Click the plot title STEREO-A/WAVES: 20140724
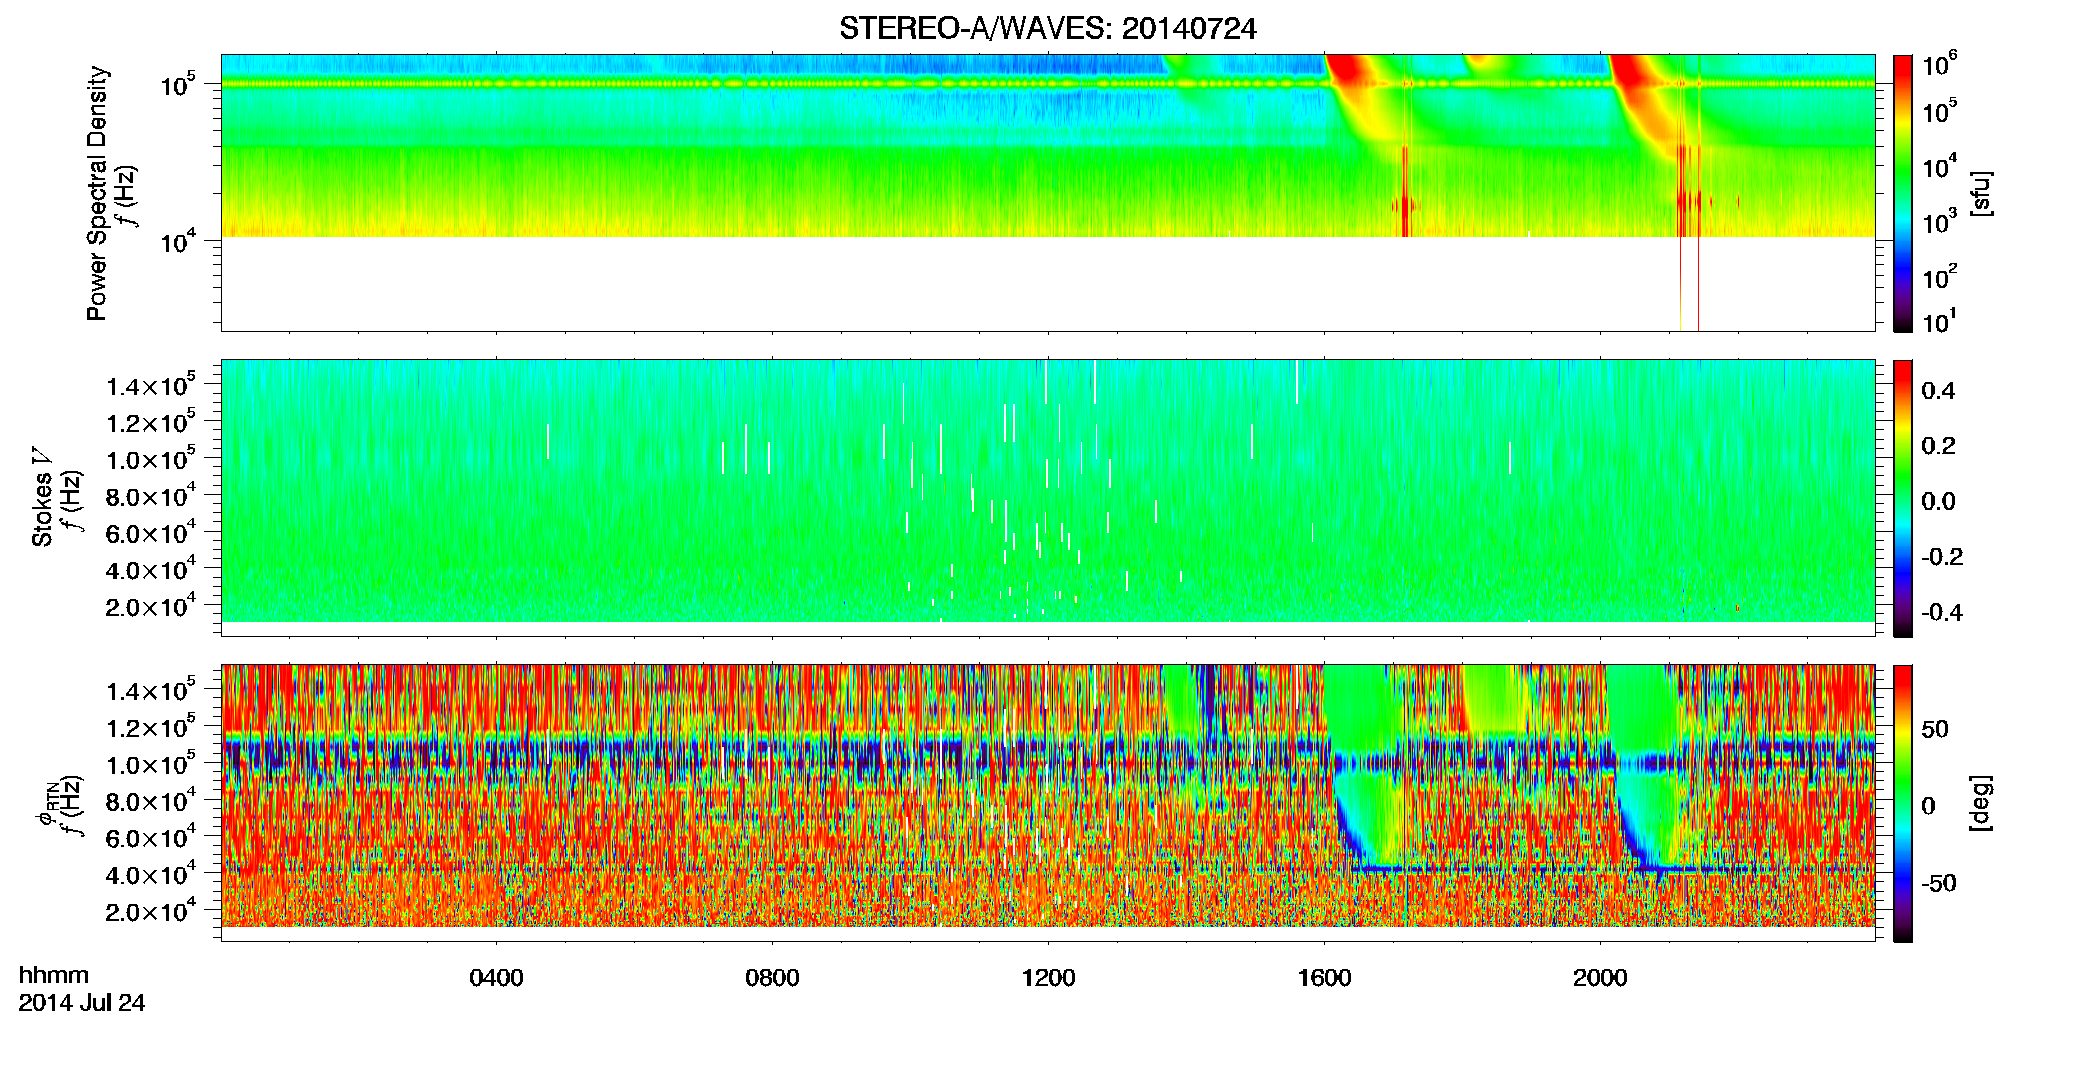 pos(1047,29)
